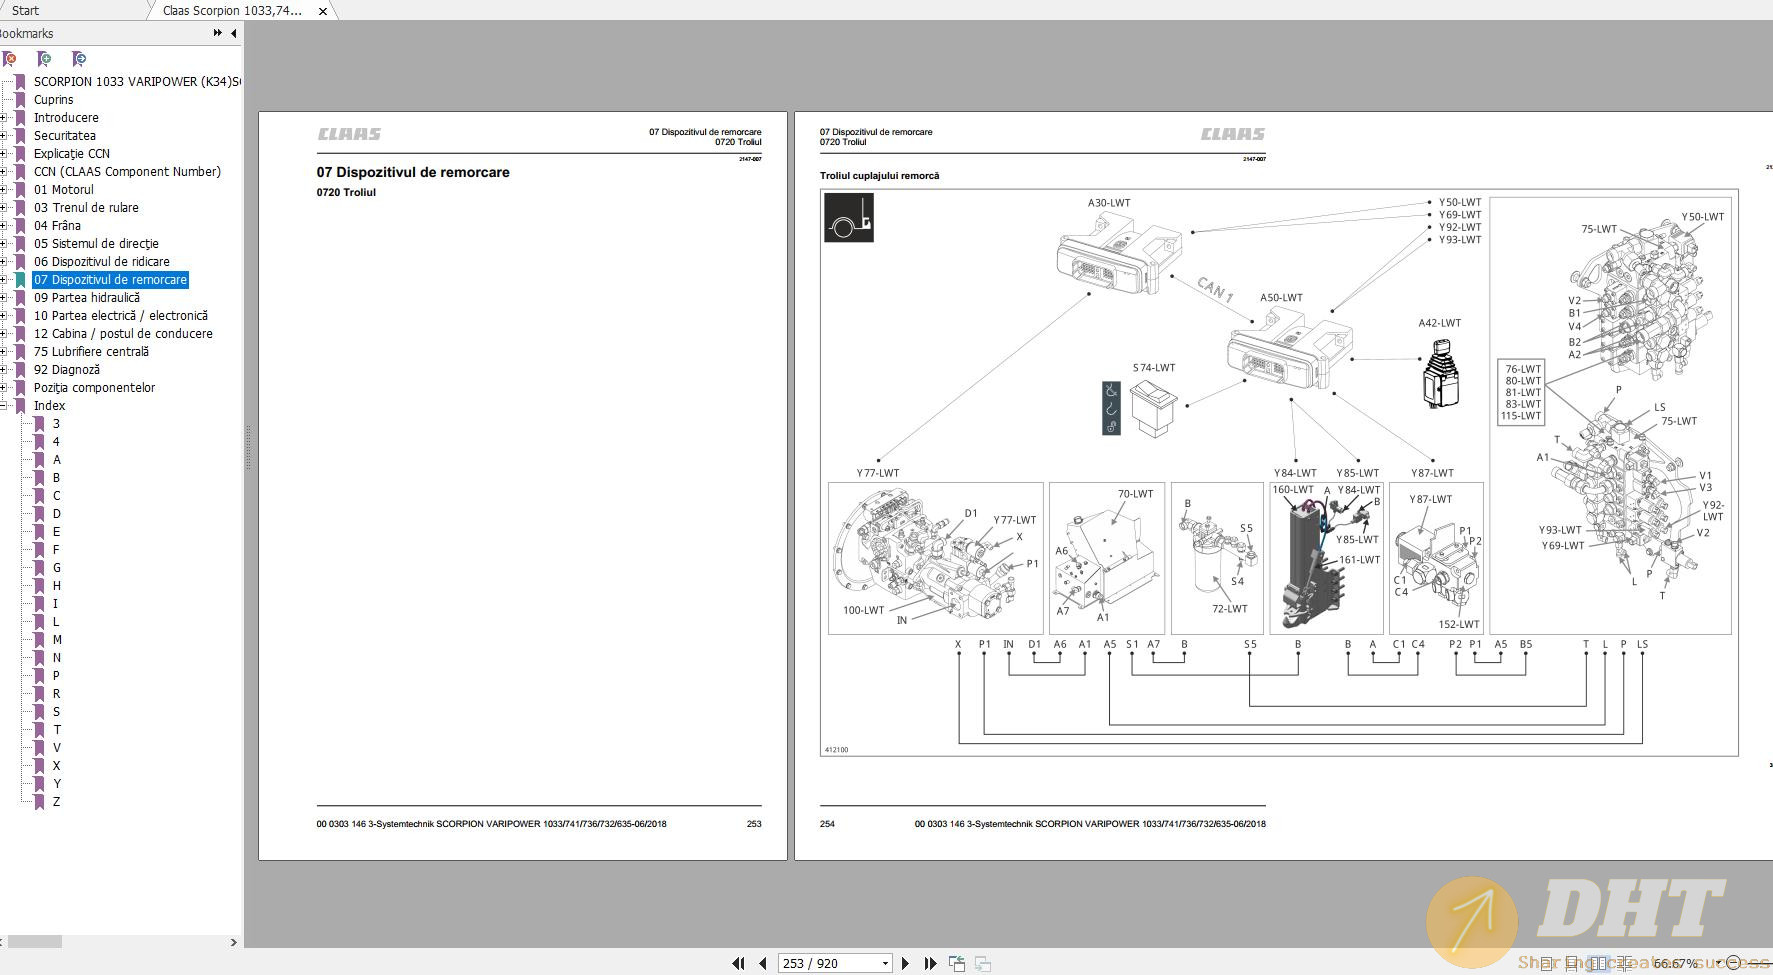
Task: Click the bookmark icon beside index letter A
Action: click(x=39, y=459)
